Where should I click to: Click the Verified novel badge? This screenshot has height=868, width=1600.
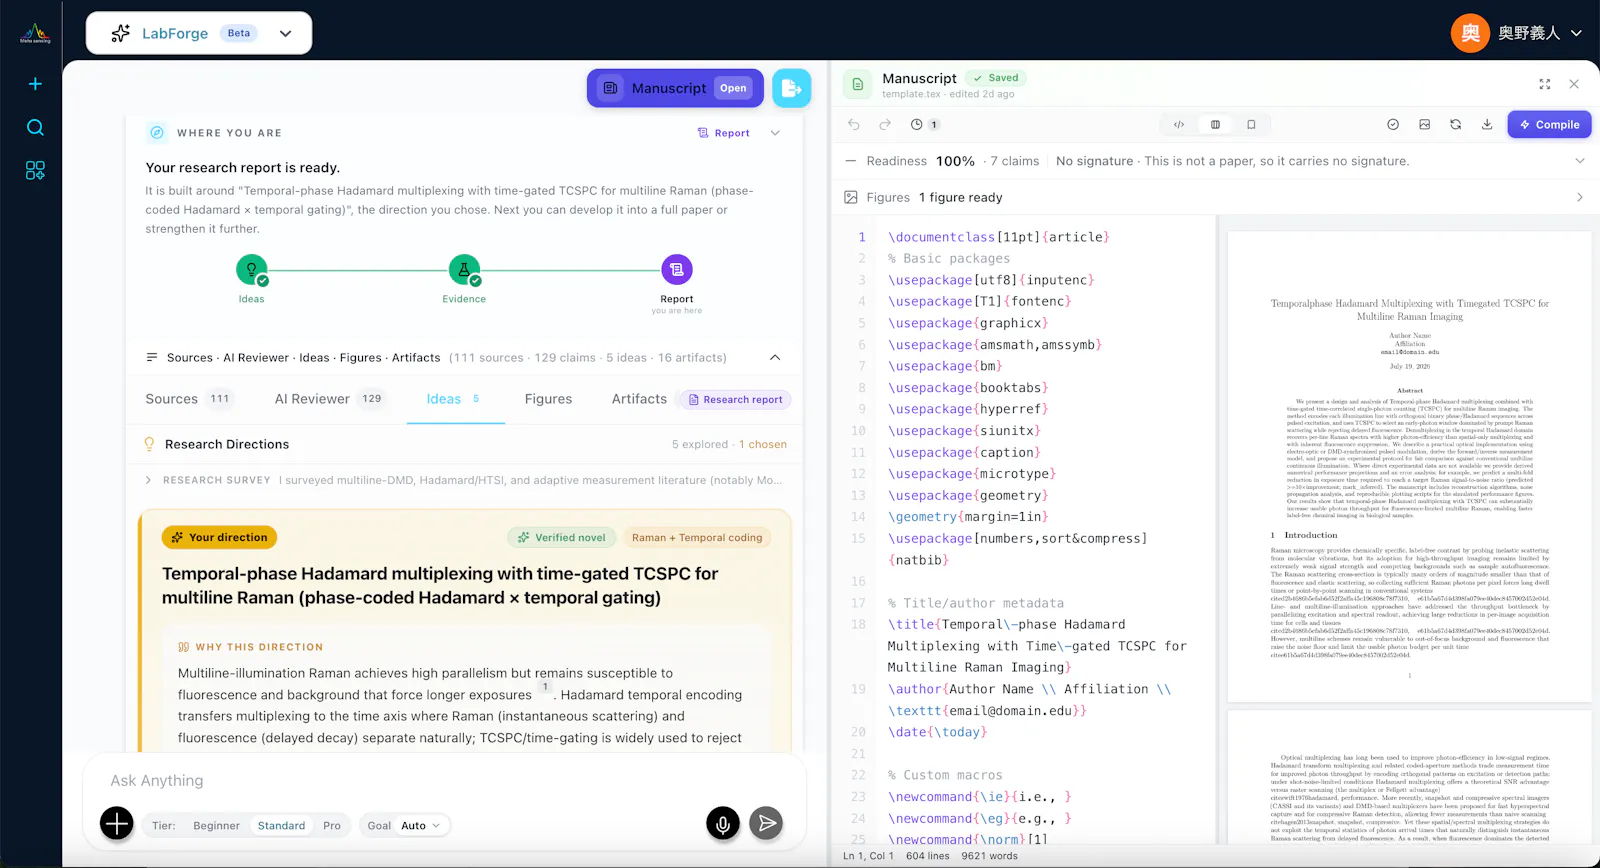click(x=561, y=538)
